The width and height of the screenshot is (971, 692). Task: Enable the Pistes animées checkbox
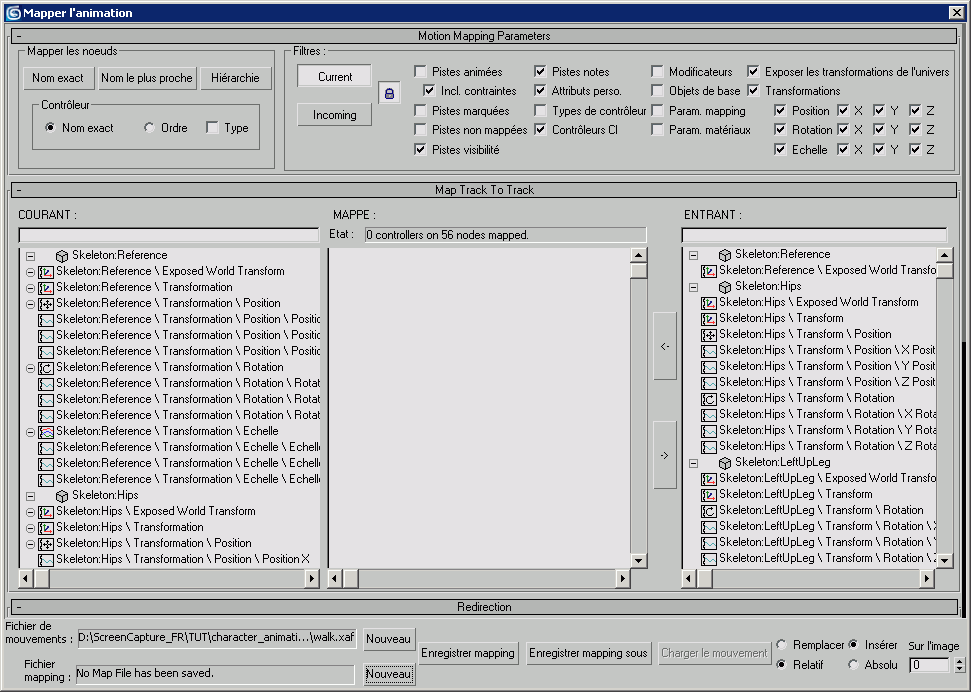coord(420,71)
